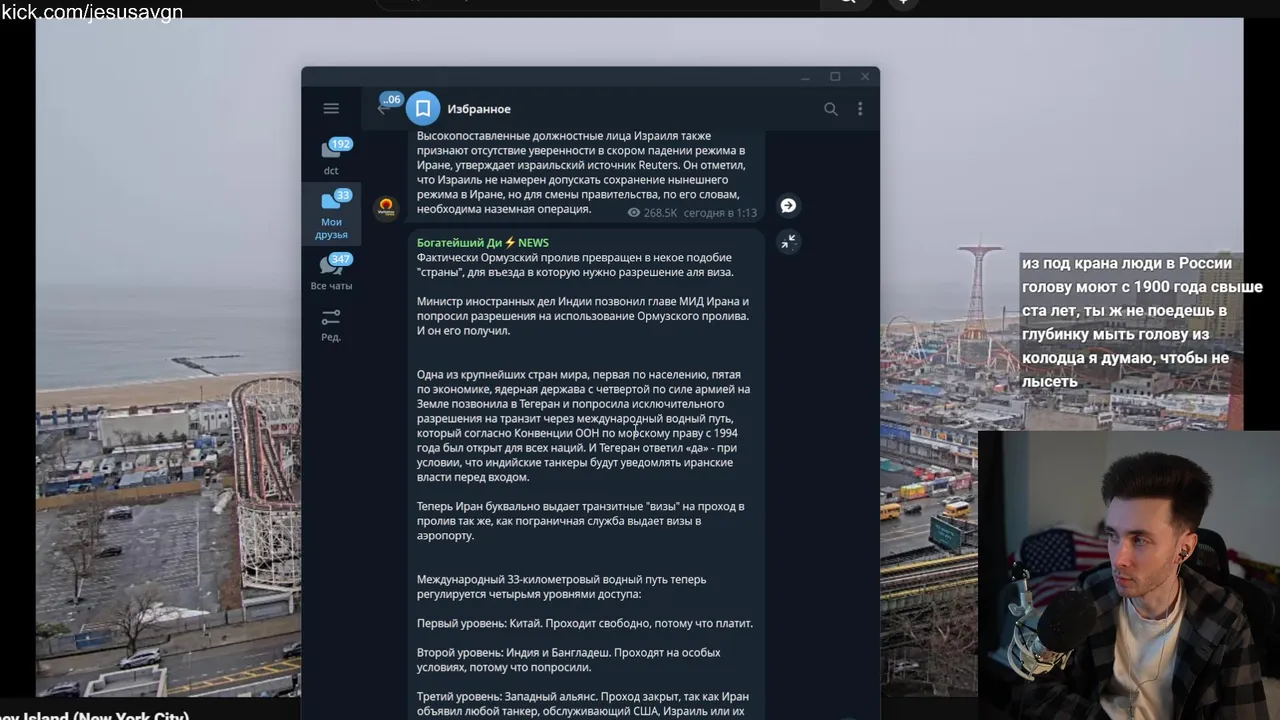Open search in the Избранное chat
The width and height of the screenshot is (1280, 720).
(x=830, y=109)
